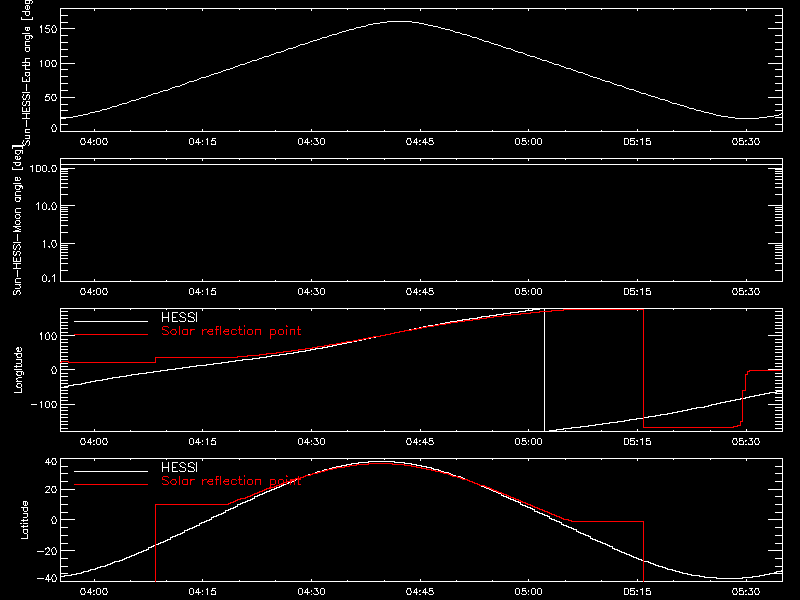Click the Longitude y-axis label
Screen dimensions: 800x600
18,370
